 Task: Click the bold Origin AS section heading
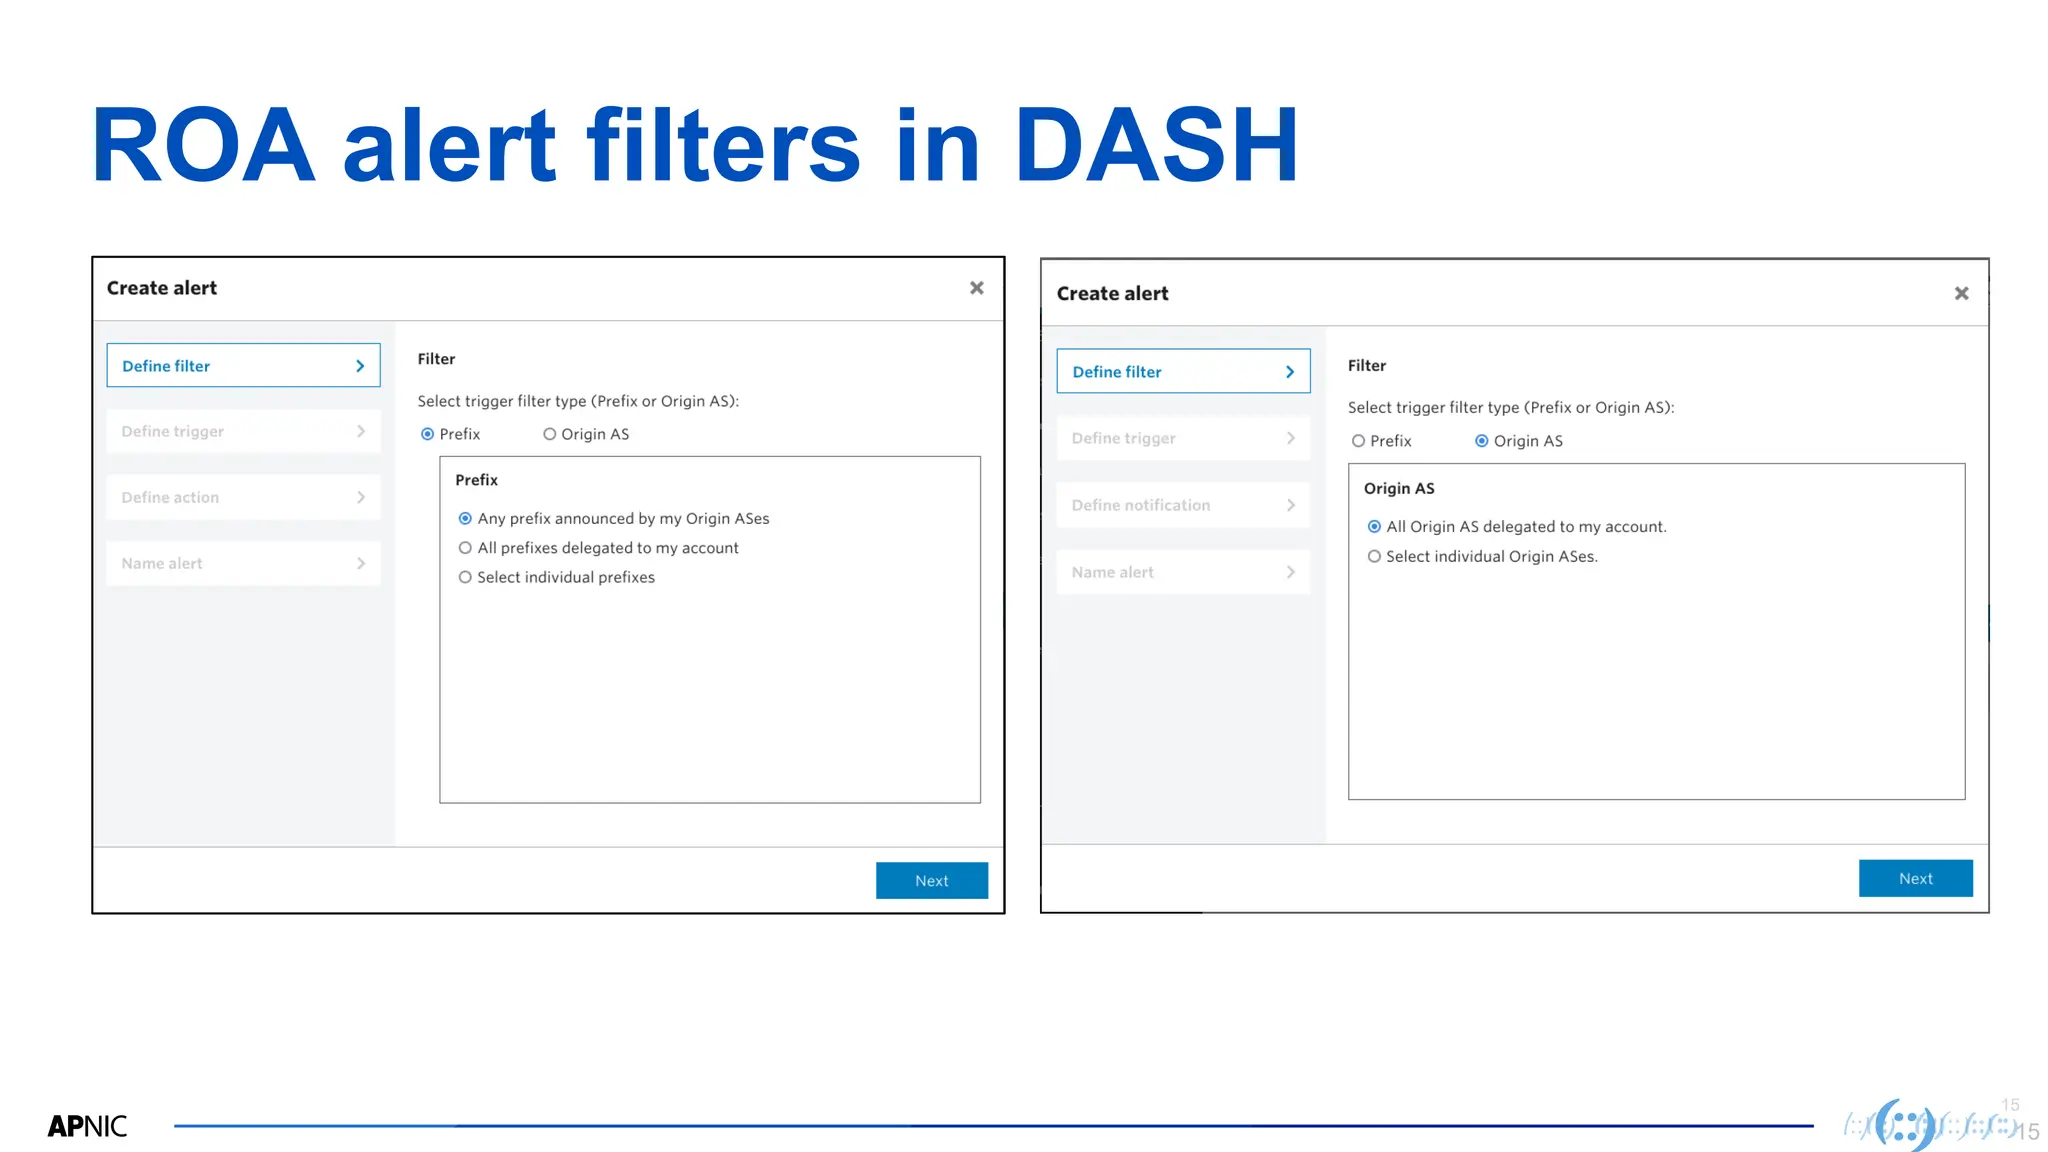tap(1399, 488)
